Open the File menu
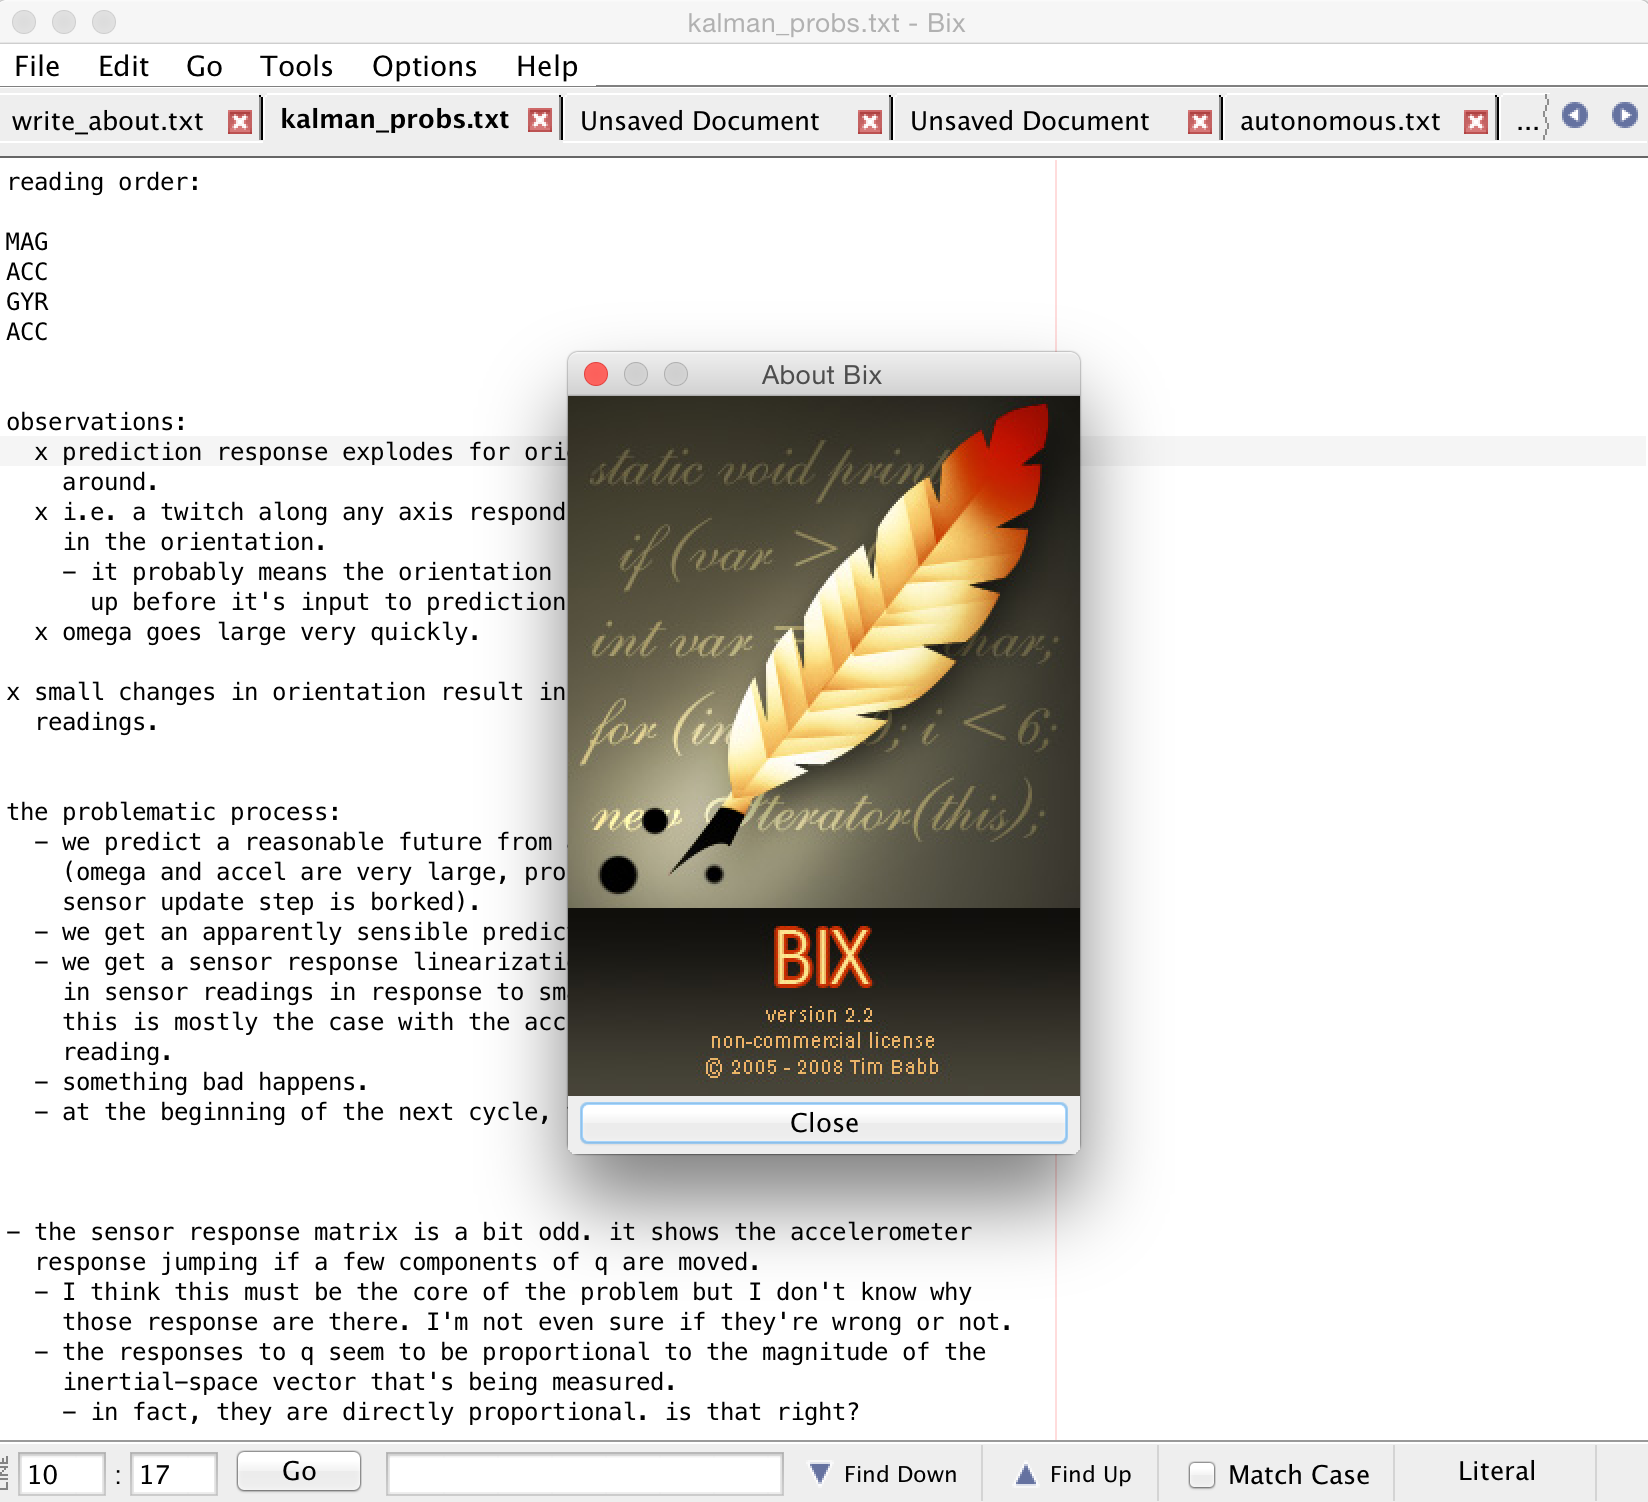 click(x=37, y=66)
